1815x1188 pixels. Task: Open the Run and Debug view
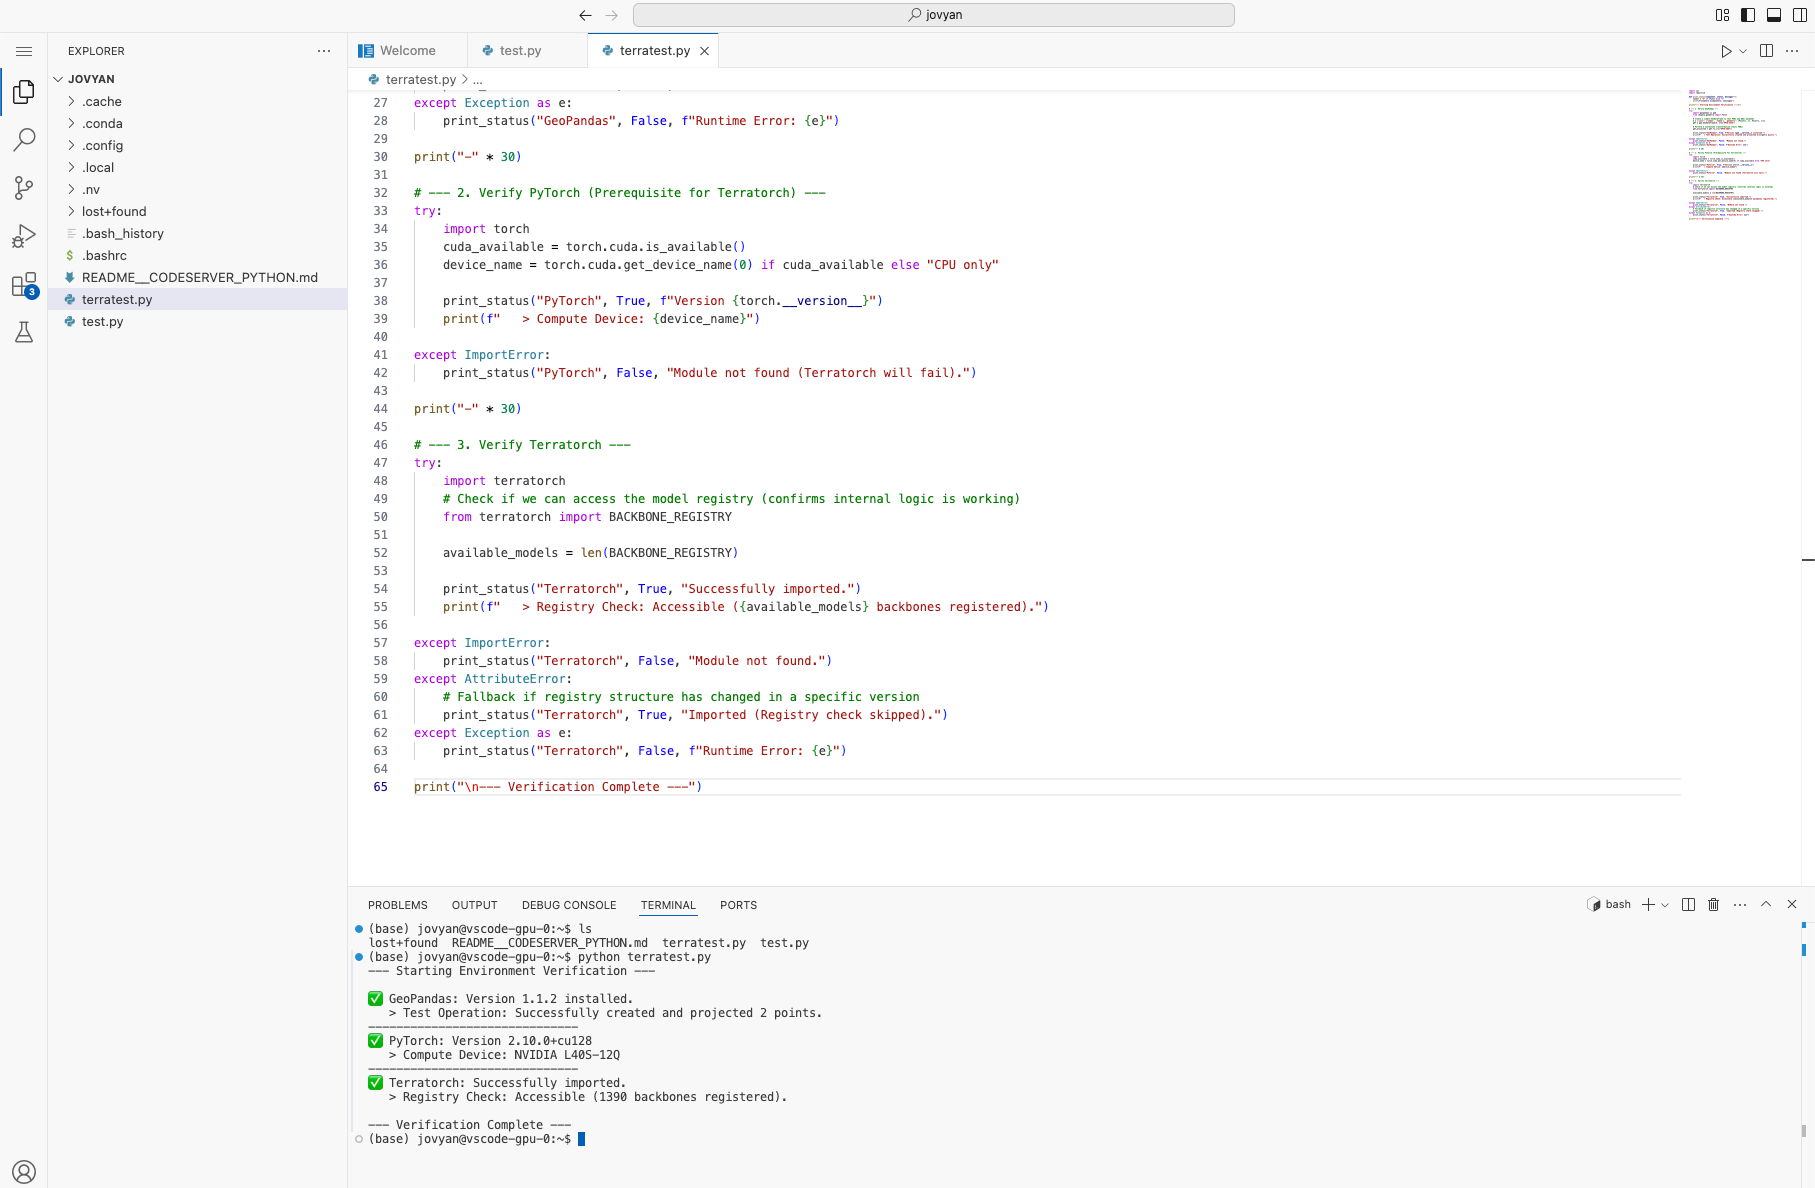click(24, 236)
